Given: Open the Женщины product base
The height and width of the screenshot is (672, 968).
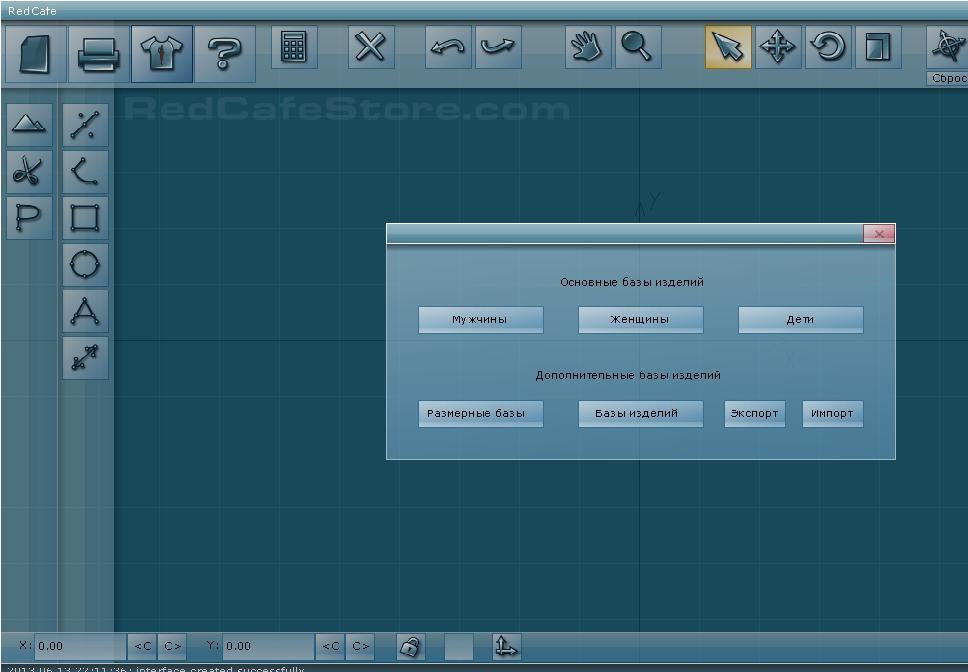Looking at the screenshot, I should [641, 320].
